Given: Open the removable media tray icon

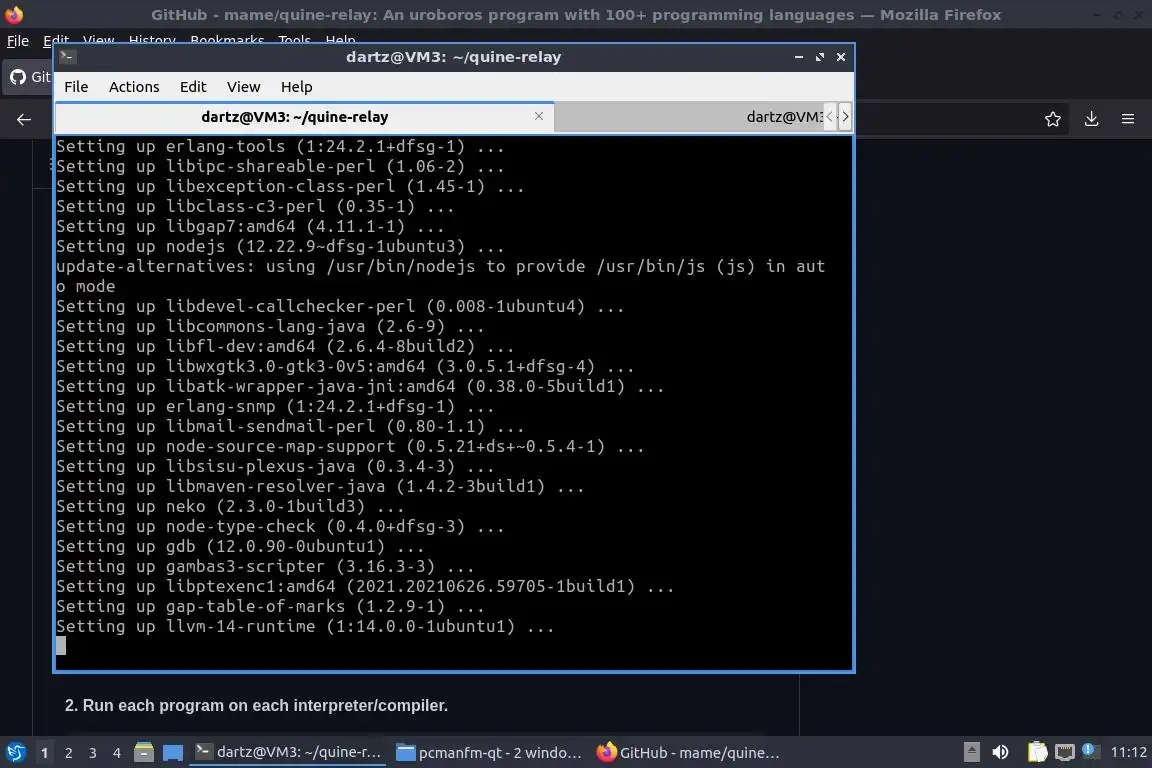Looking at the screenshot, I should click(x=971, y=753).
